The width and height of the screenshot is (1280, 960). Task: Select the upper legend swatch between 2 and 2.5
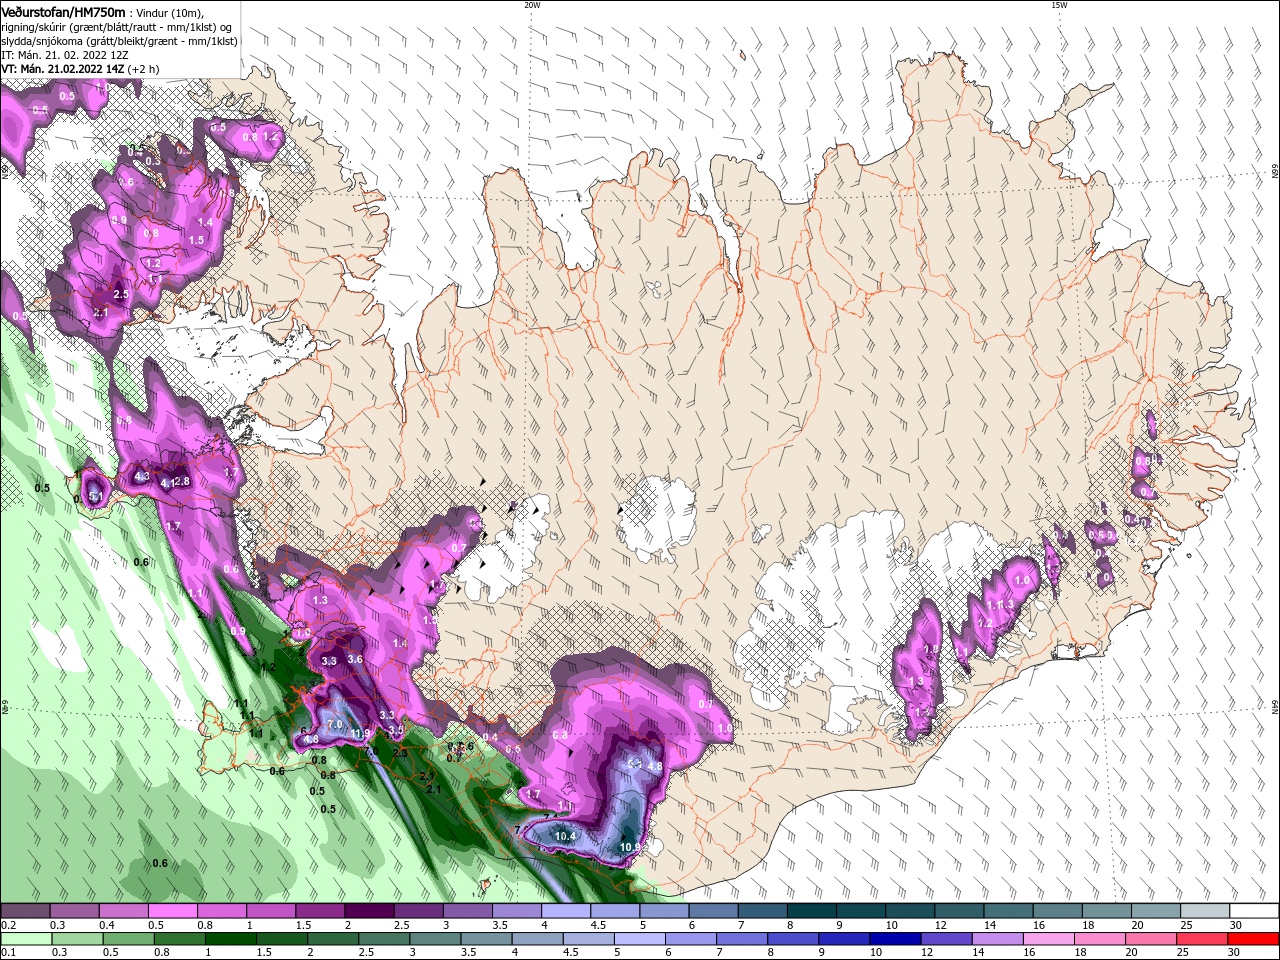tap(368, 911)
